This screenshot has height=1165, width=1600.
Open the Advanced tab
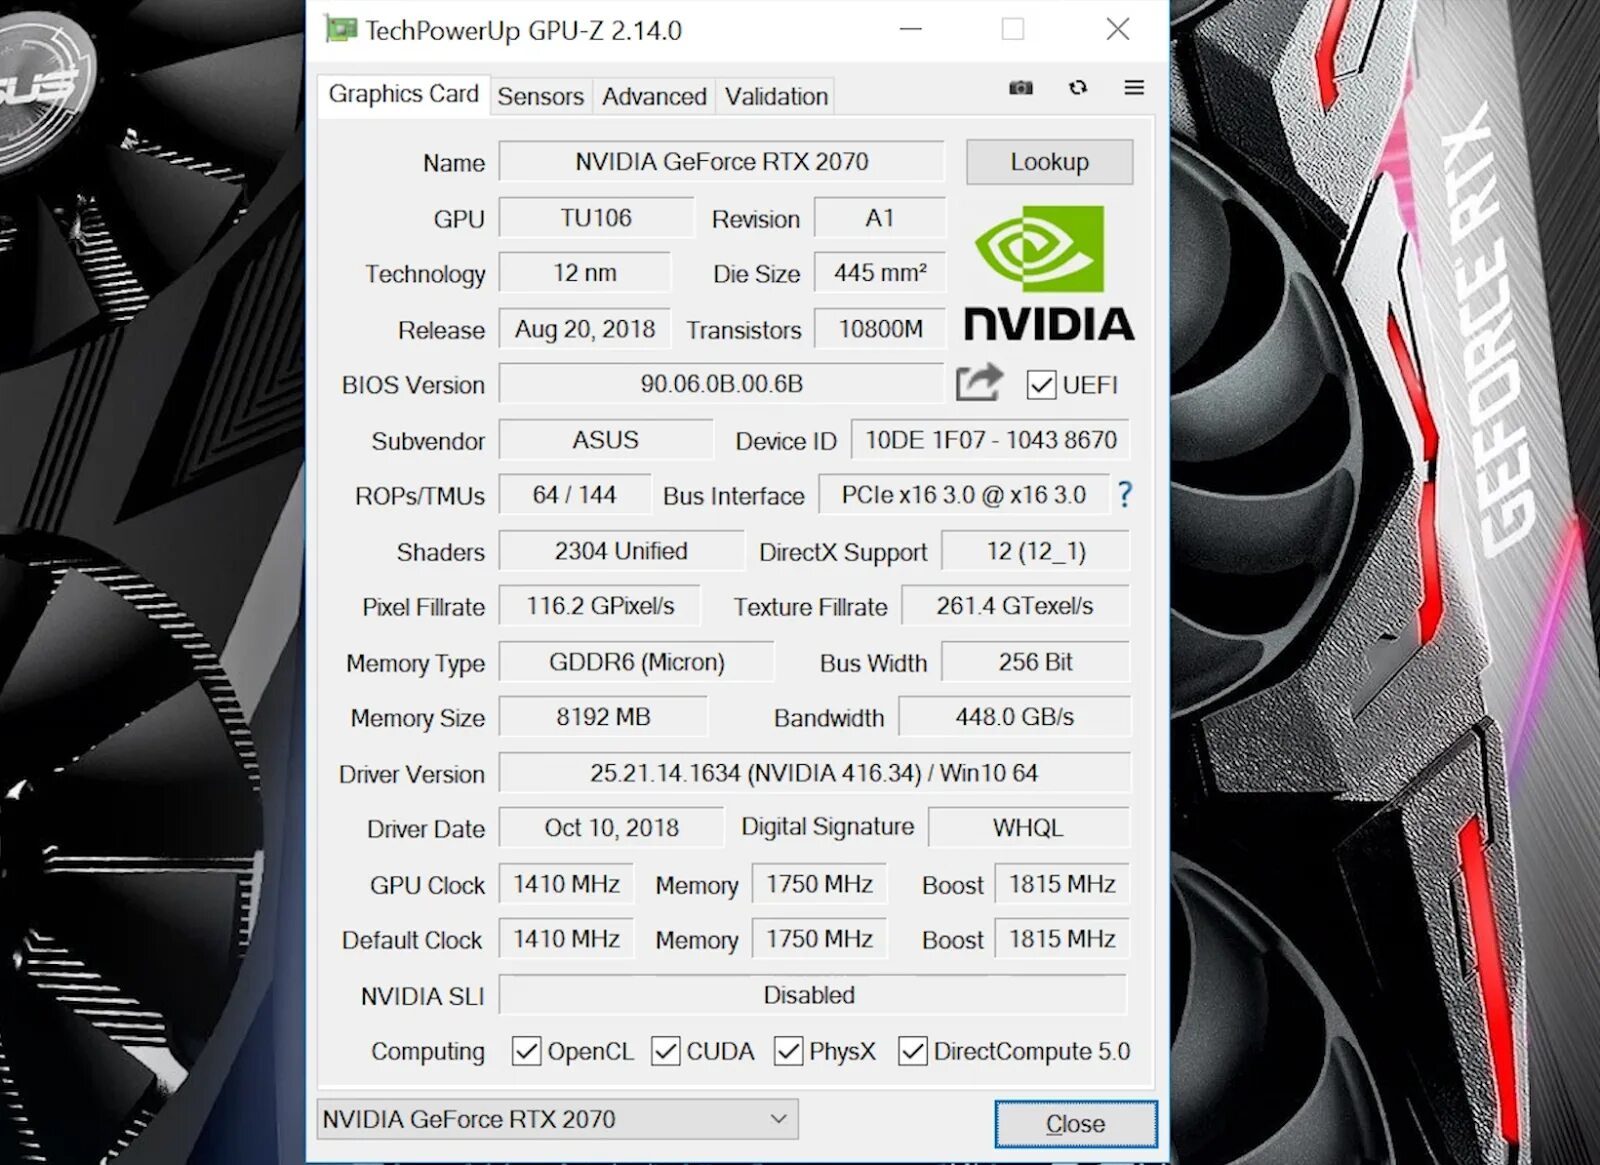(x=654, y=97)
